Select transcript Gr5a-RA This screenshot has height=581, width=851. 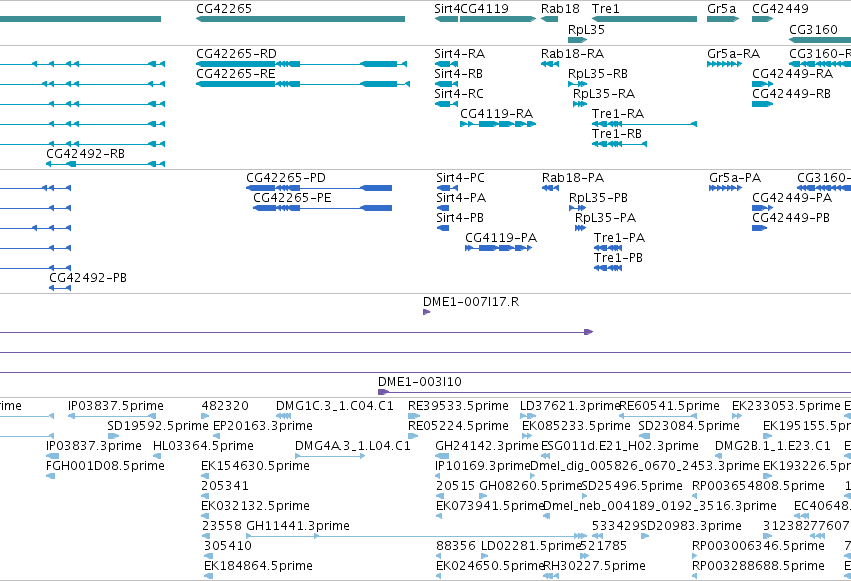725,64
